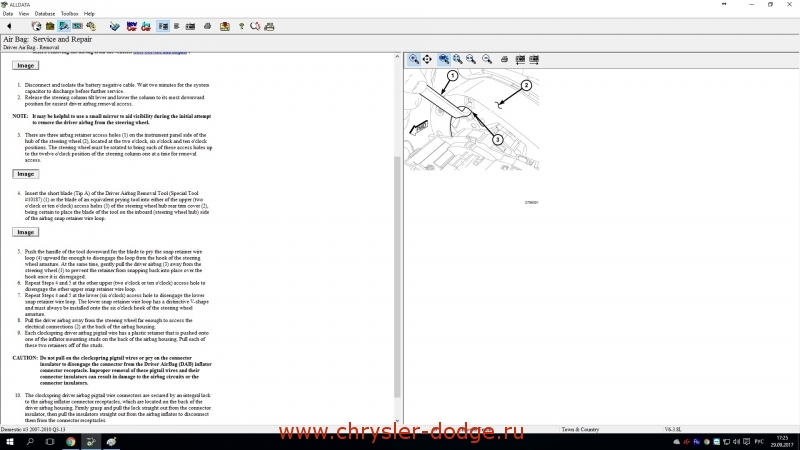Viewport: 800px width, 450px height.
Task: Click 'Town & Country' in status bar
Action: pyautogui.click(x=580, y=430)
